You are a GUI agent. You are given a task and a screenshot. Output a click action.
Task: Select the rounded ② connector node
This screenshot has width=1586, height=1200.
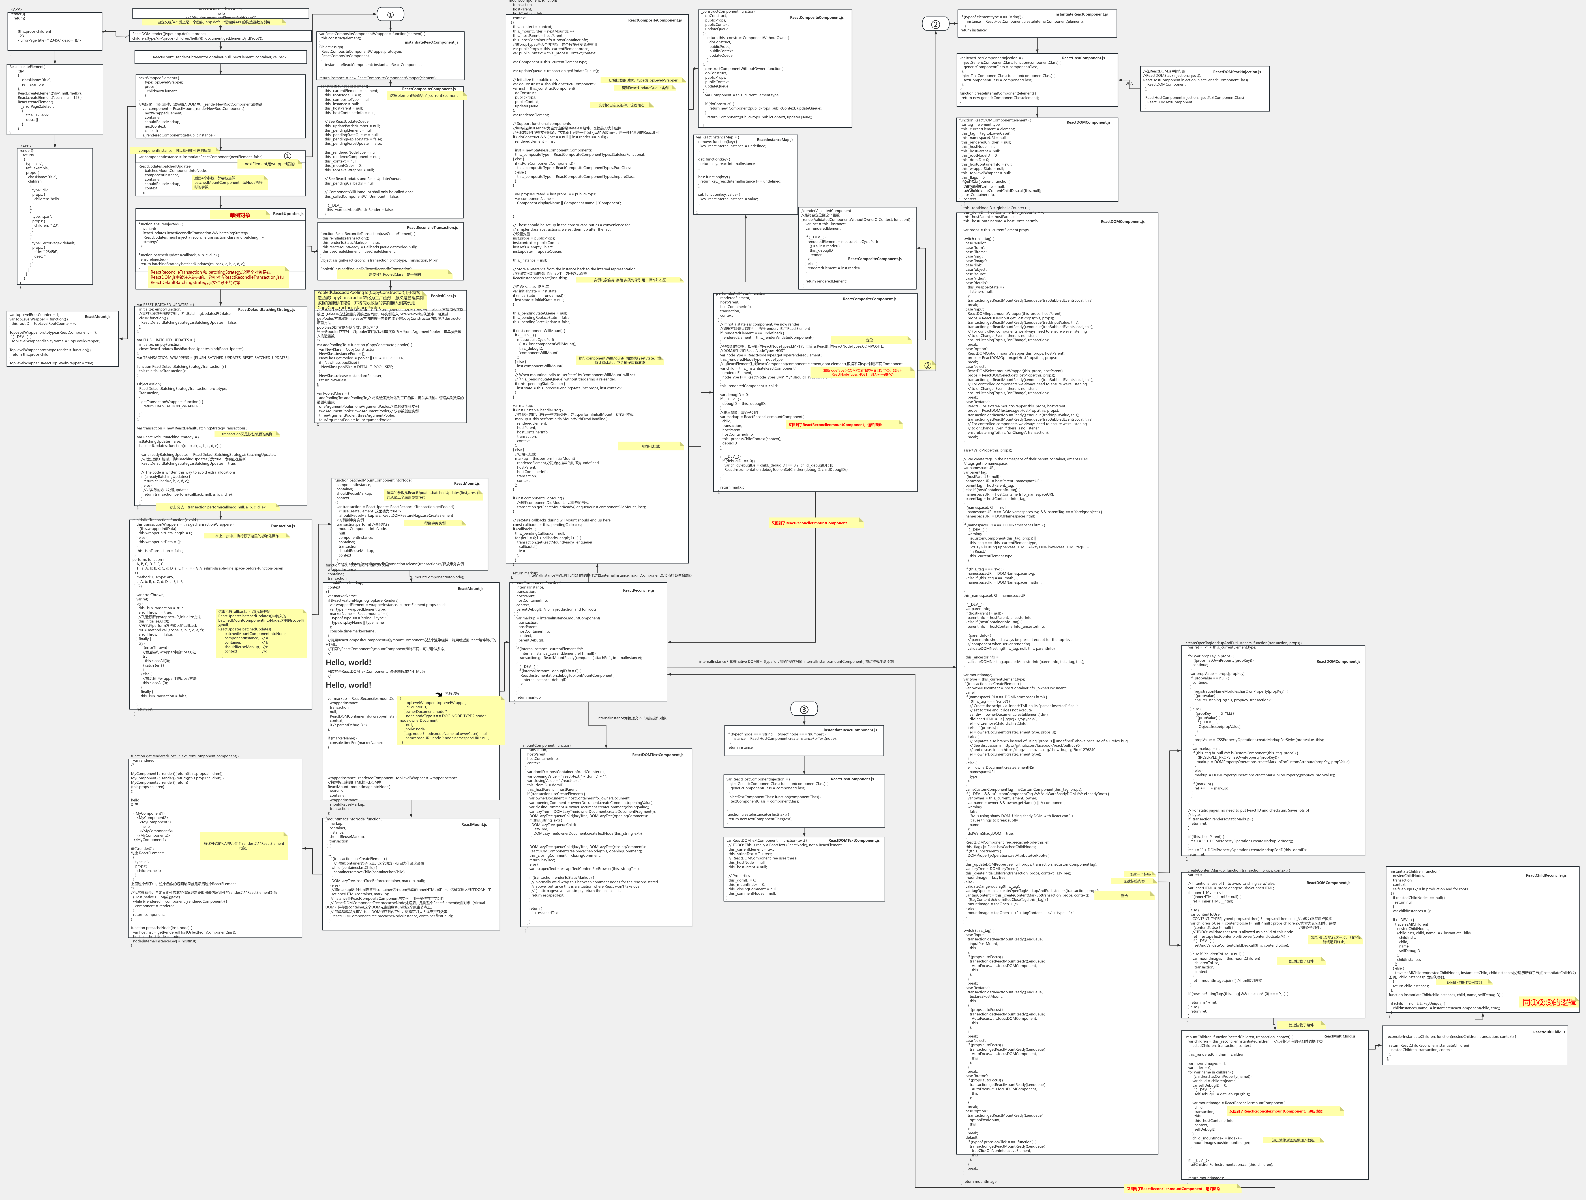pos(935,24)
